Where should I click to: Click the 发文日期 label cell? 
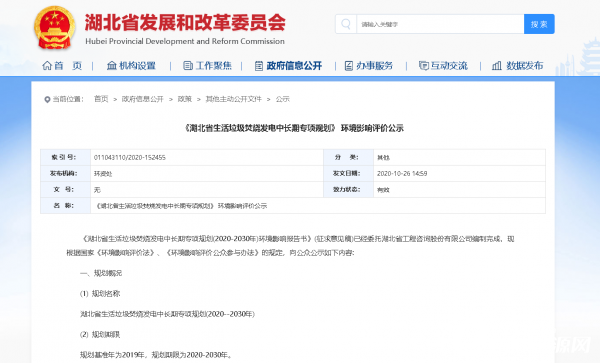348,173
